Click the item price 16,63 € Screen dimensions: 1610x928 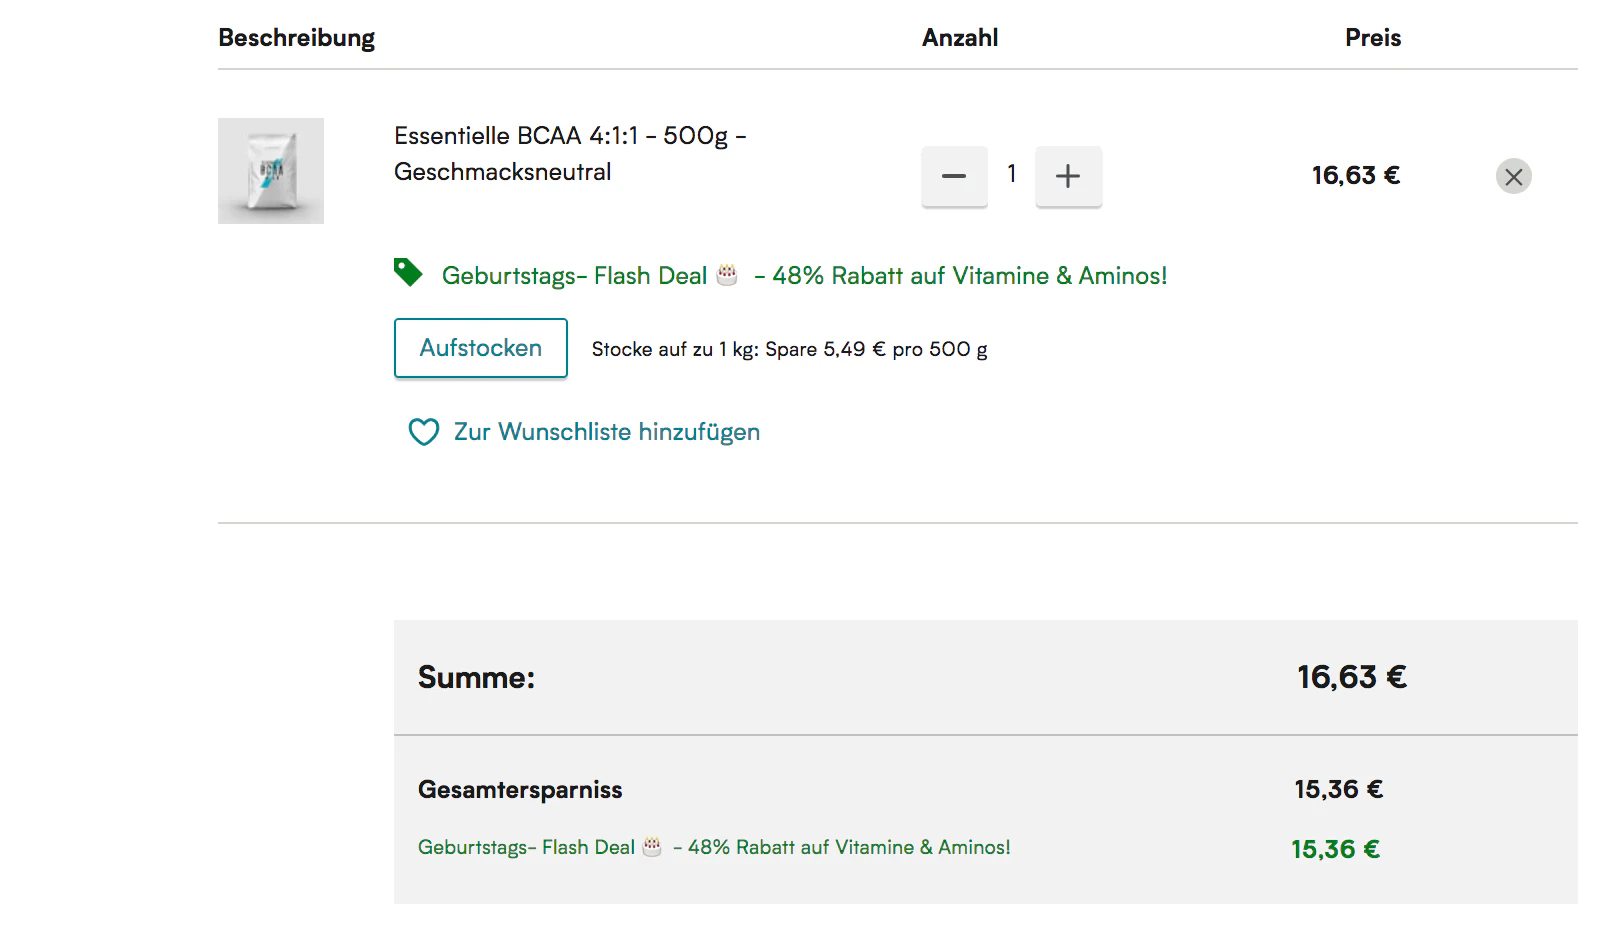click(x=1356, y=176)
